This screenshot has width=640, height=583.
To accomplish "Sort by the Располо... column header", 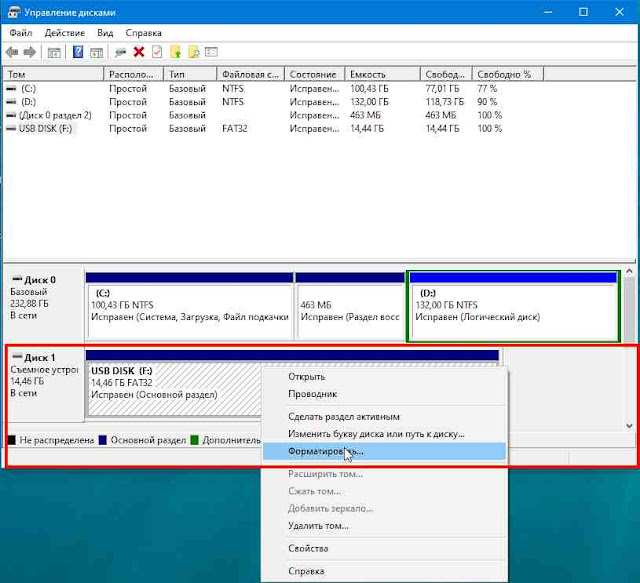I will 134,74.
